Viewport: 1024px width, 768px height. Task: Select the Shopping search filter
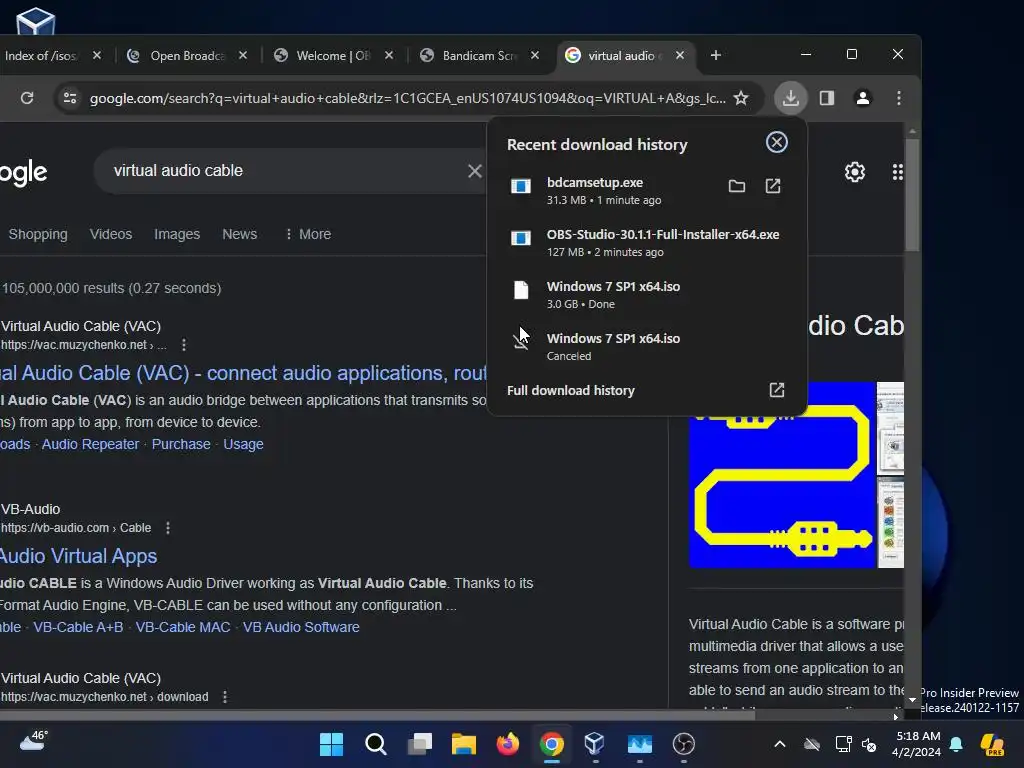pos(38,234)
